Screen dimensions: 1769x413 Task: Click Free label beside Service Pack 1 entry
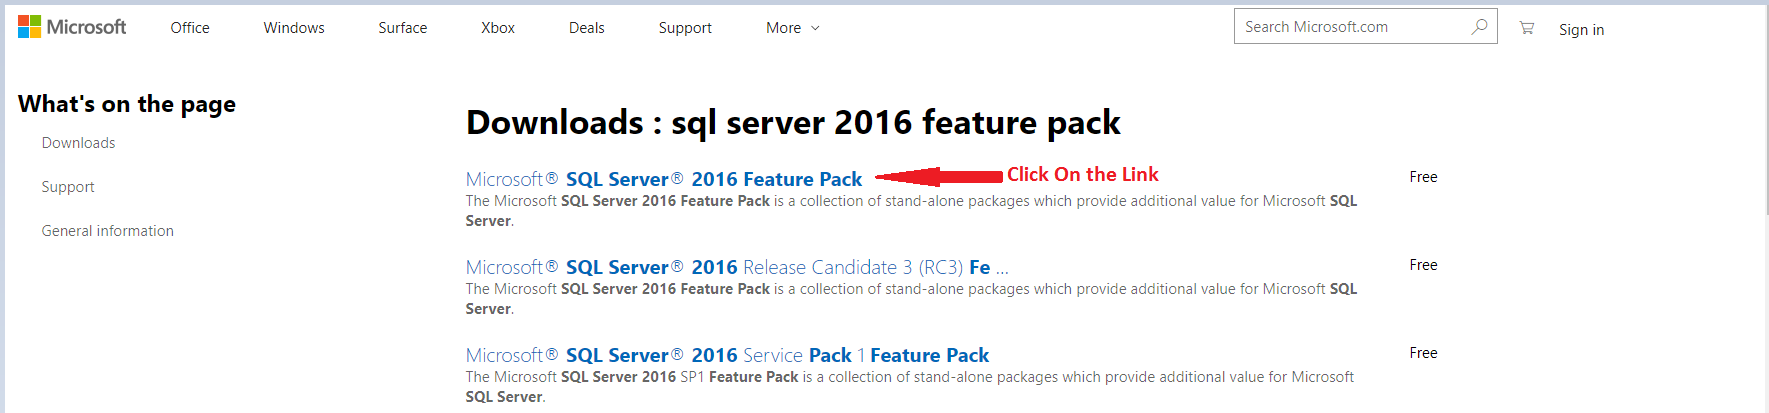pos(1423,353)
